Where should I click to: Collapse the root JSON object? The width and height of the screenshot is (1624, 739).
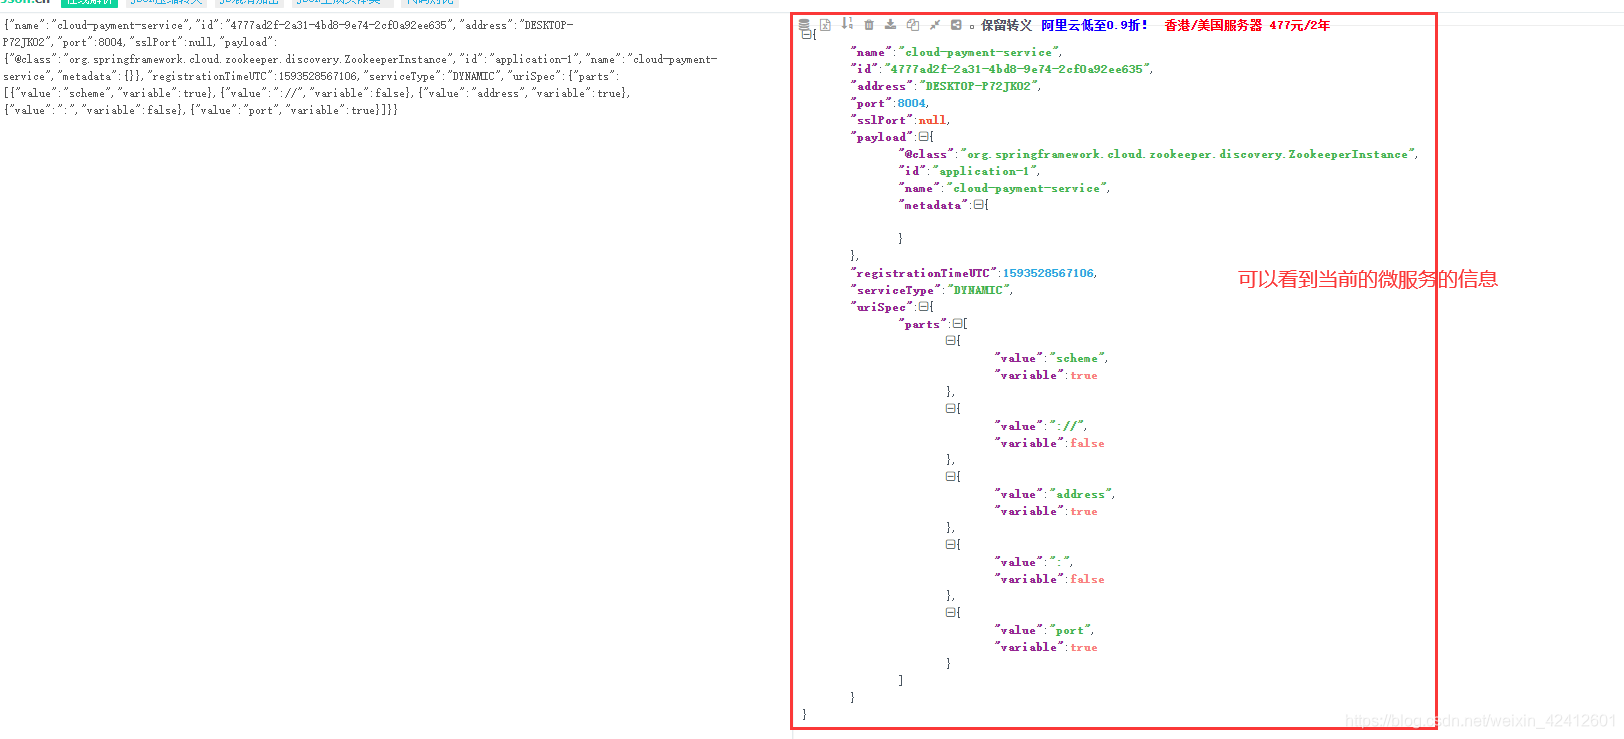tap(806, 35)
